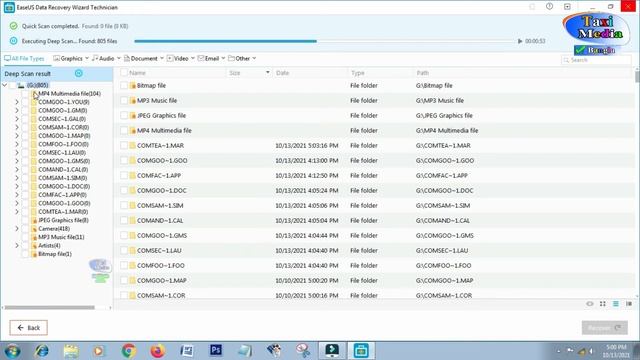
Task: Sort by the Date column header
Action: pyautogui.click(x=282, y=73)
